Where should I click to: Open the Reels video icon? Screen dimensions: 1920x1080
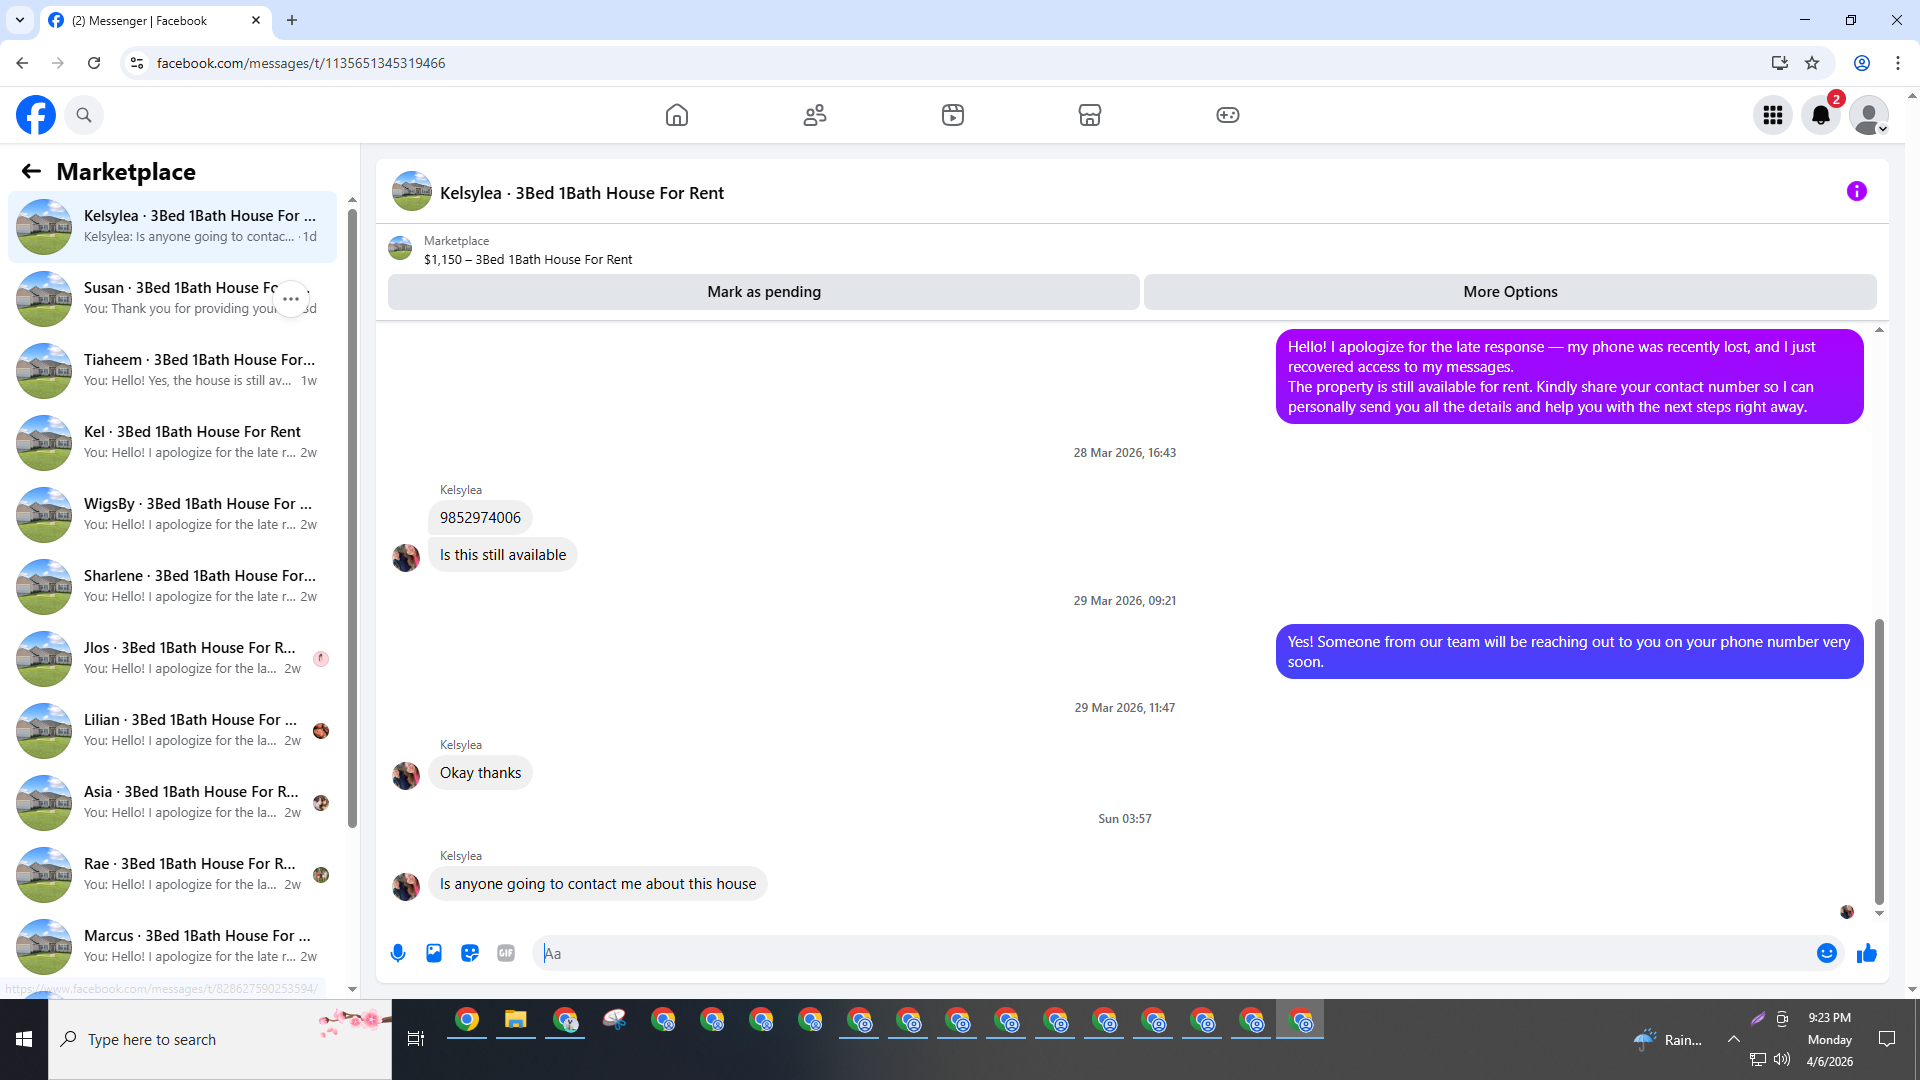(953, 115)
